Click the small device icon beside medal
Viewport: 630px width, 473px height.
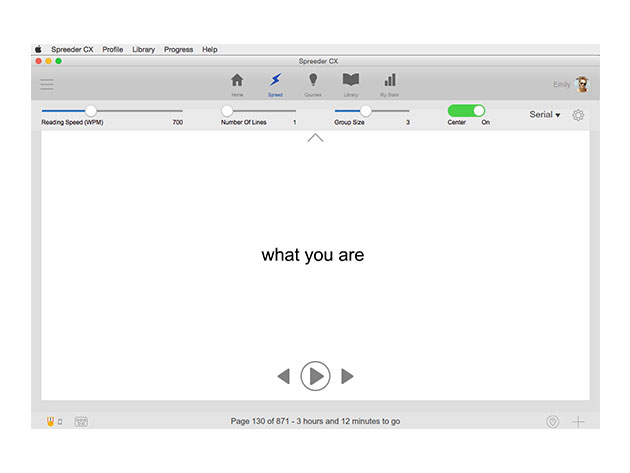60,422
